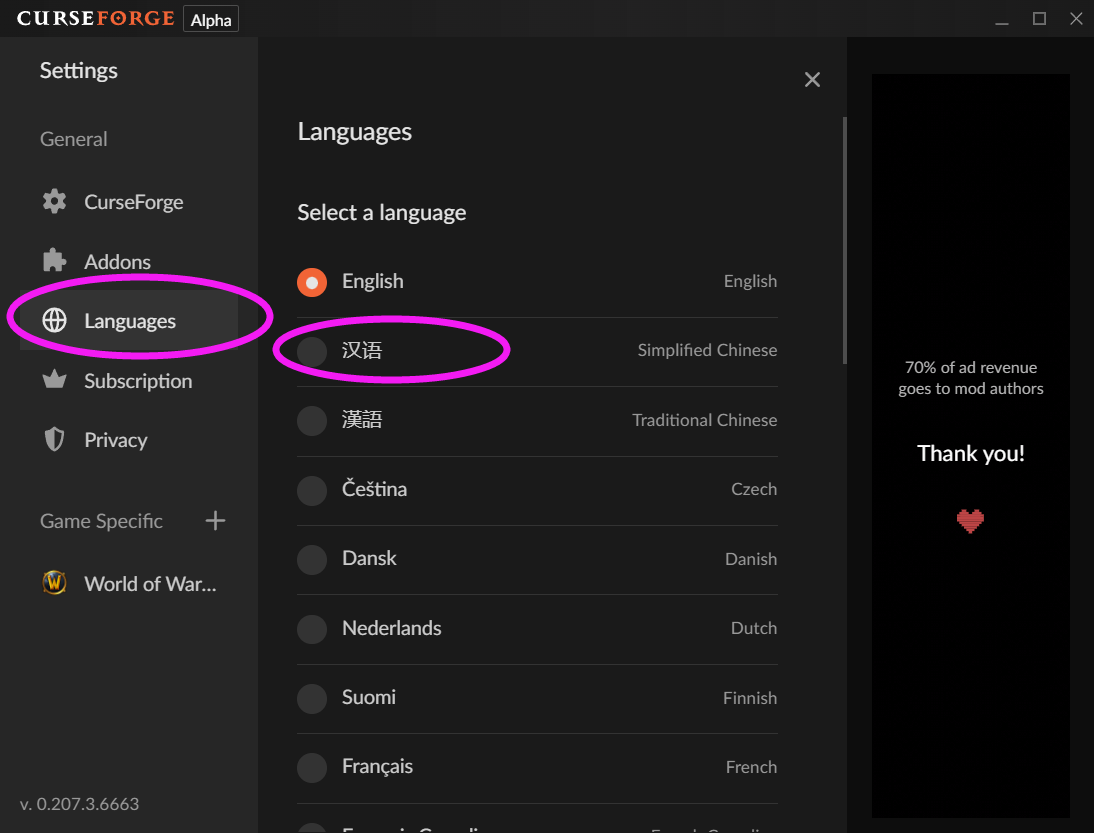This screenshot has width=1094, height=833.
Task: Maximize the CurseForge window
Action: coord(1039,19)
